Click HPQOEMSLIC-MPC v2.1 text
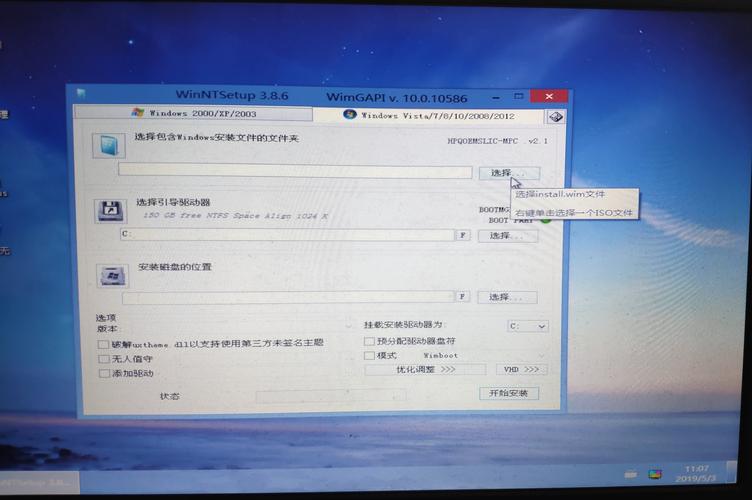 (x=497, y=141)
